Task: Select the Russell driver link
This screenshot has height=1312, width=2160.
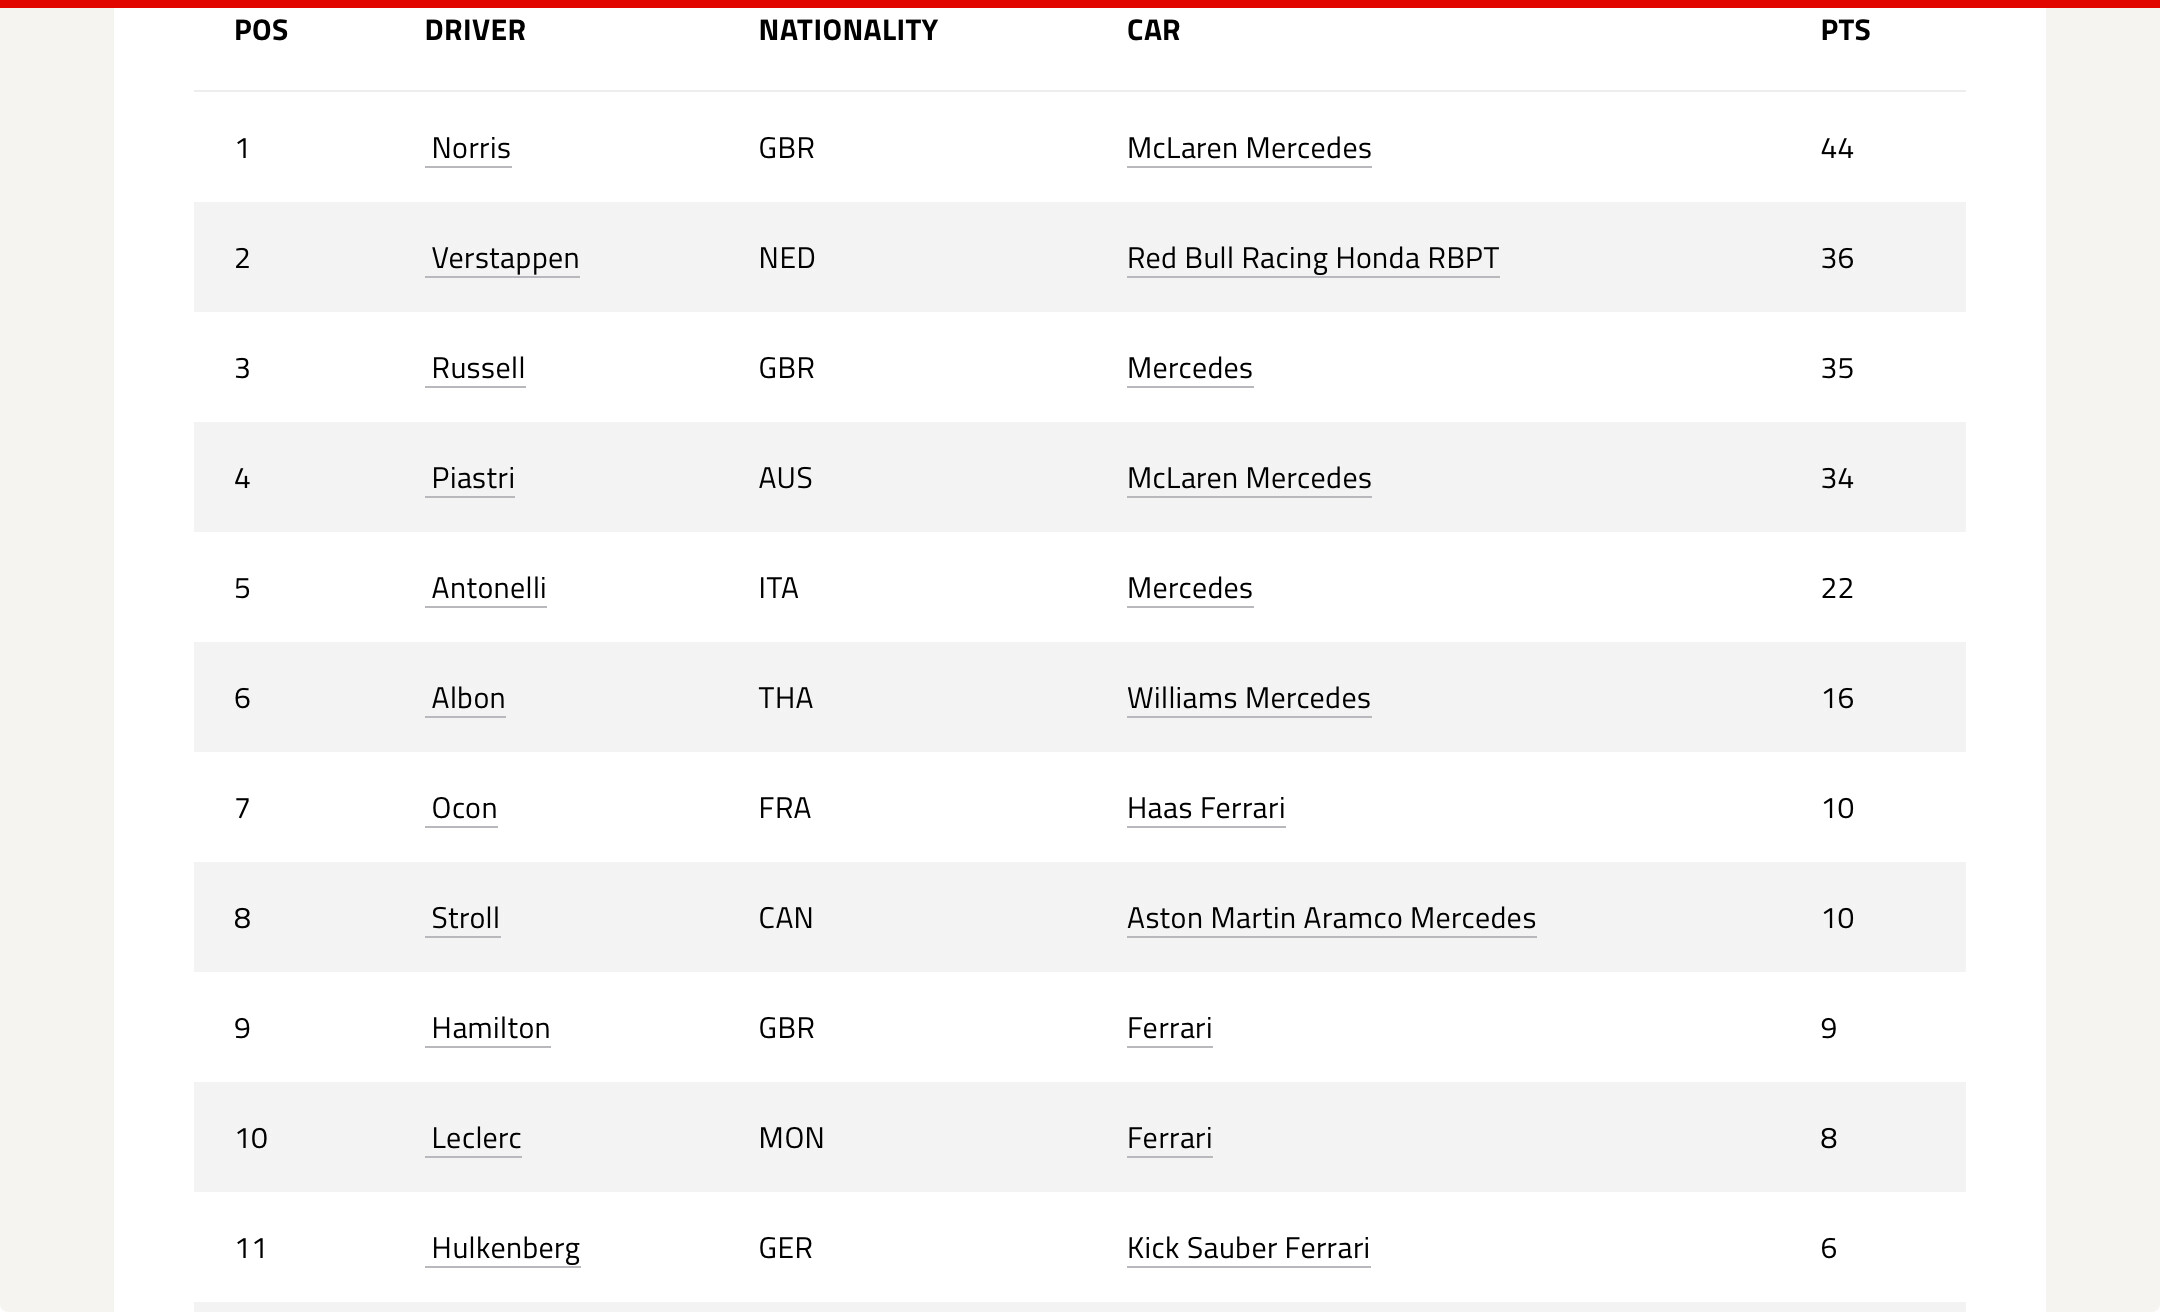Action: [476, 368]
